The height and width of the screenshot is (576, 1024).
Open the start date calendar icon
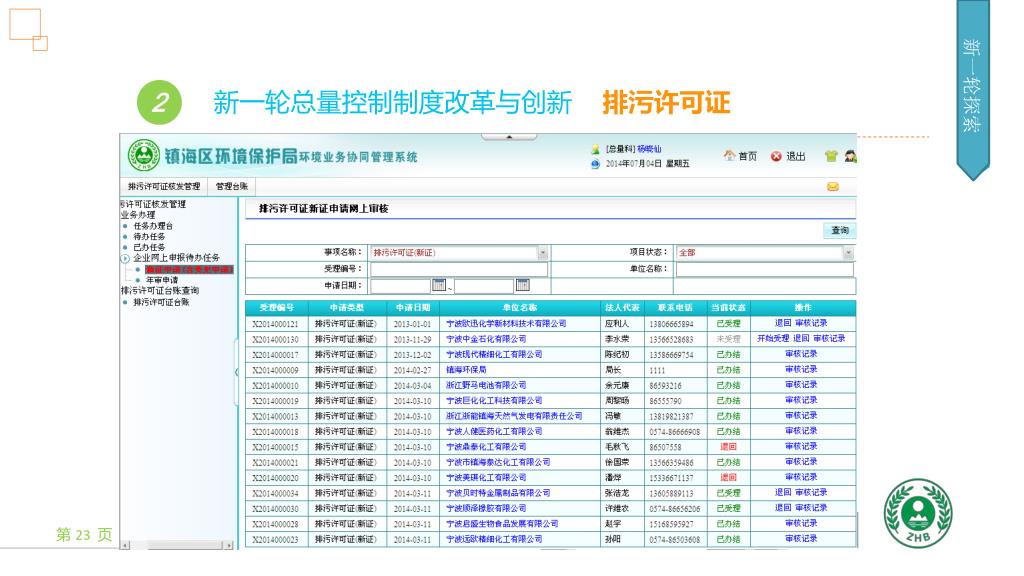point(439,284)
